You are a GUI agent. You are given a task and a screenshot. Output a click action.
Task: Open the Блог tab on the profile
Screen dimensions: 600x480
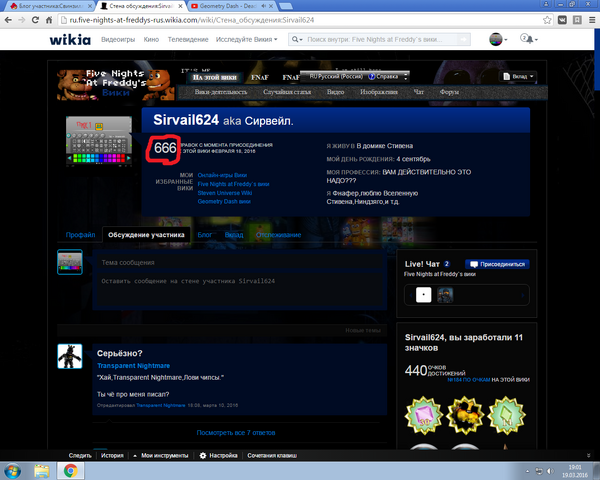point(205,235)
